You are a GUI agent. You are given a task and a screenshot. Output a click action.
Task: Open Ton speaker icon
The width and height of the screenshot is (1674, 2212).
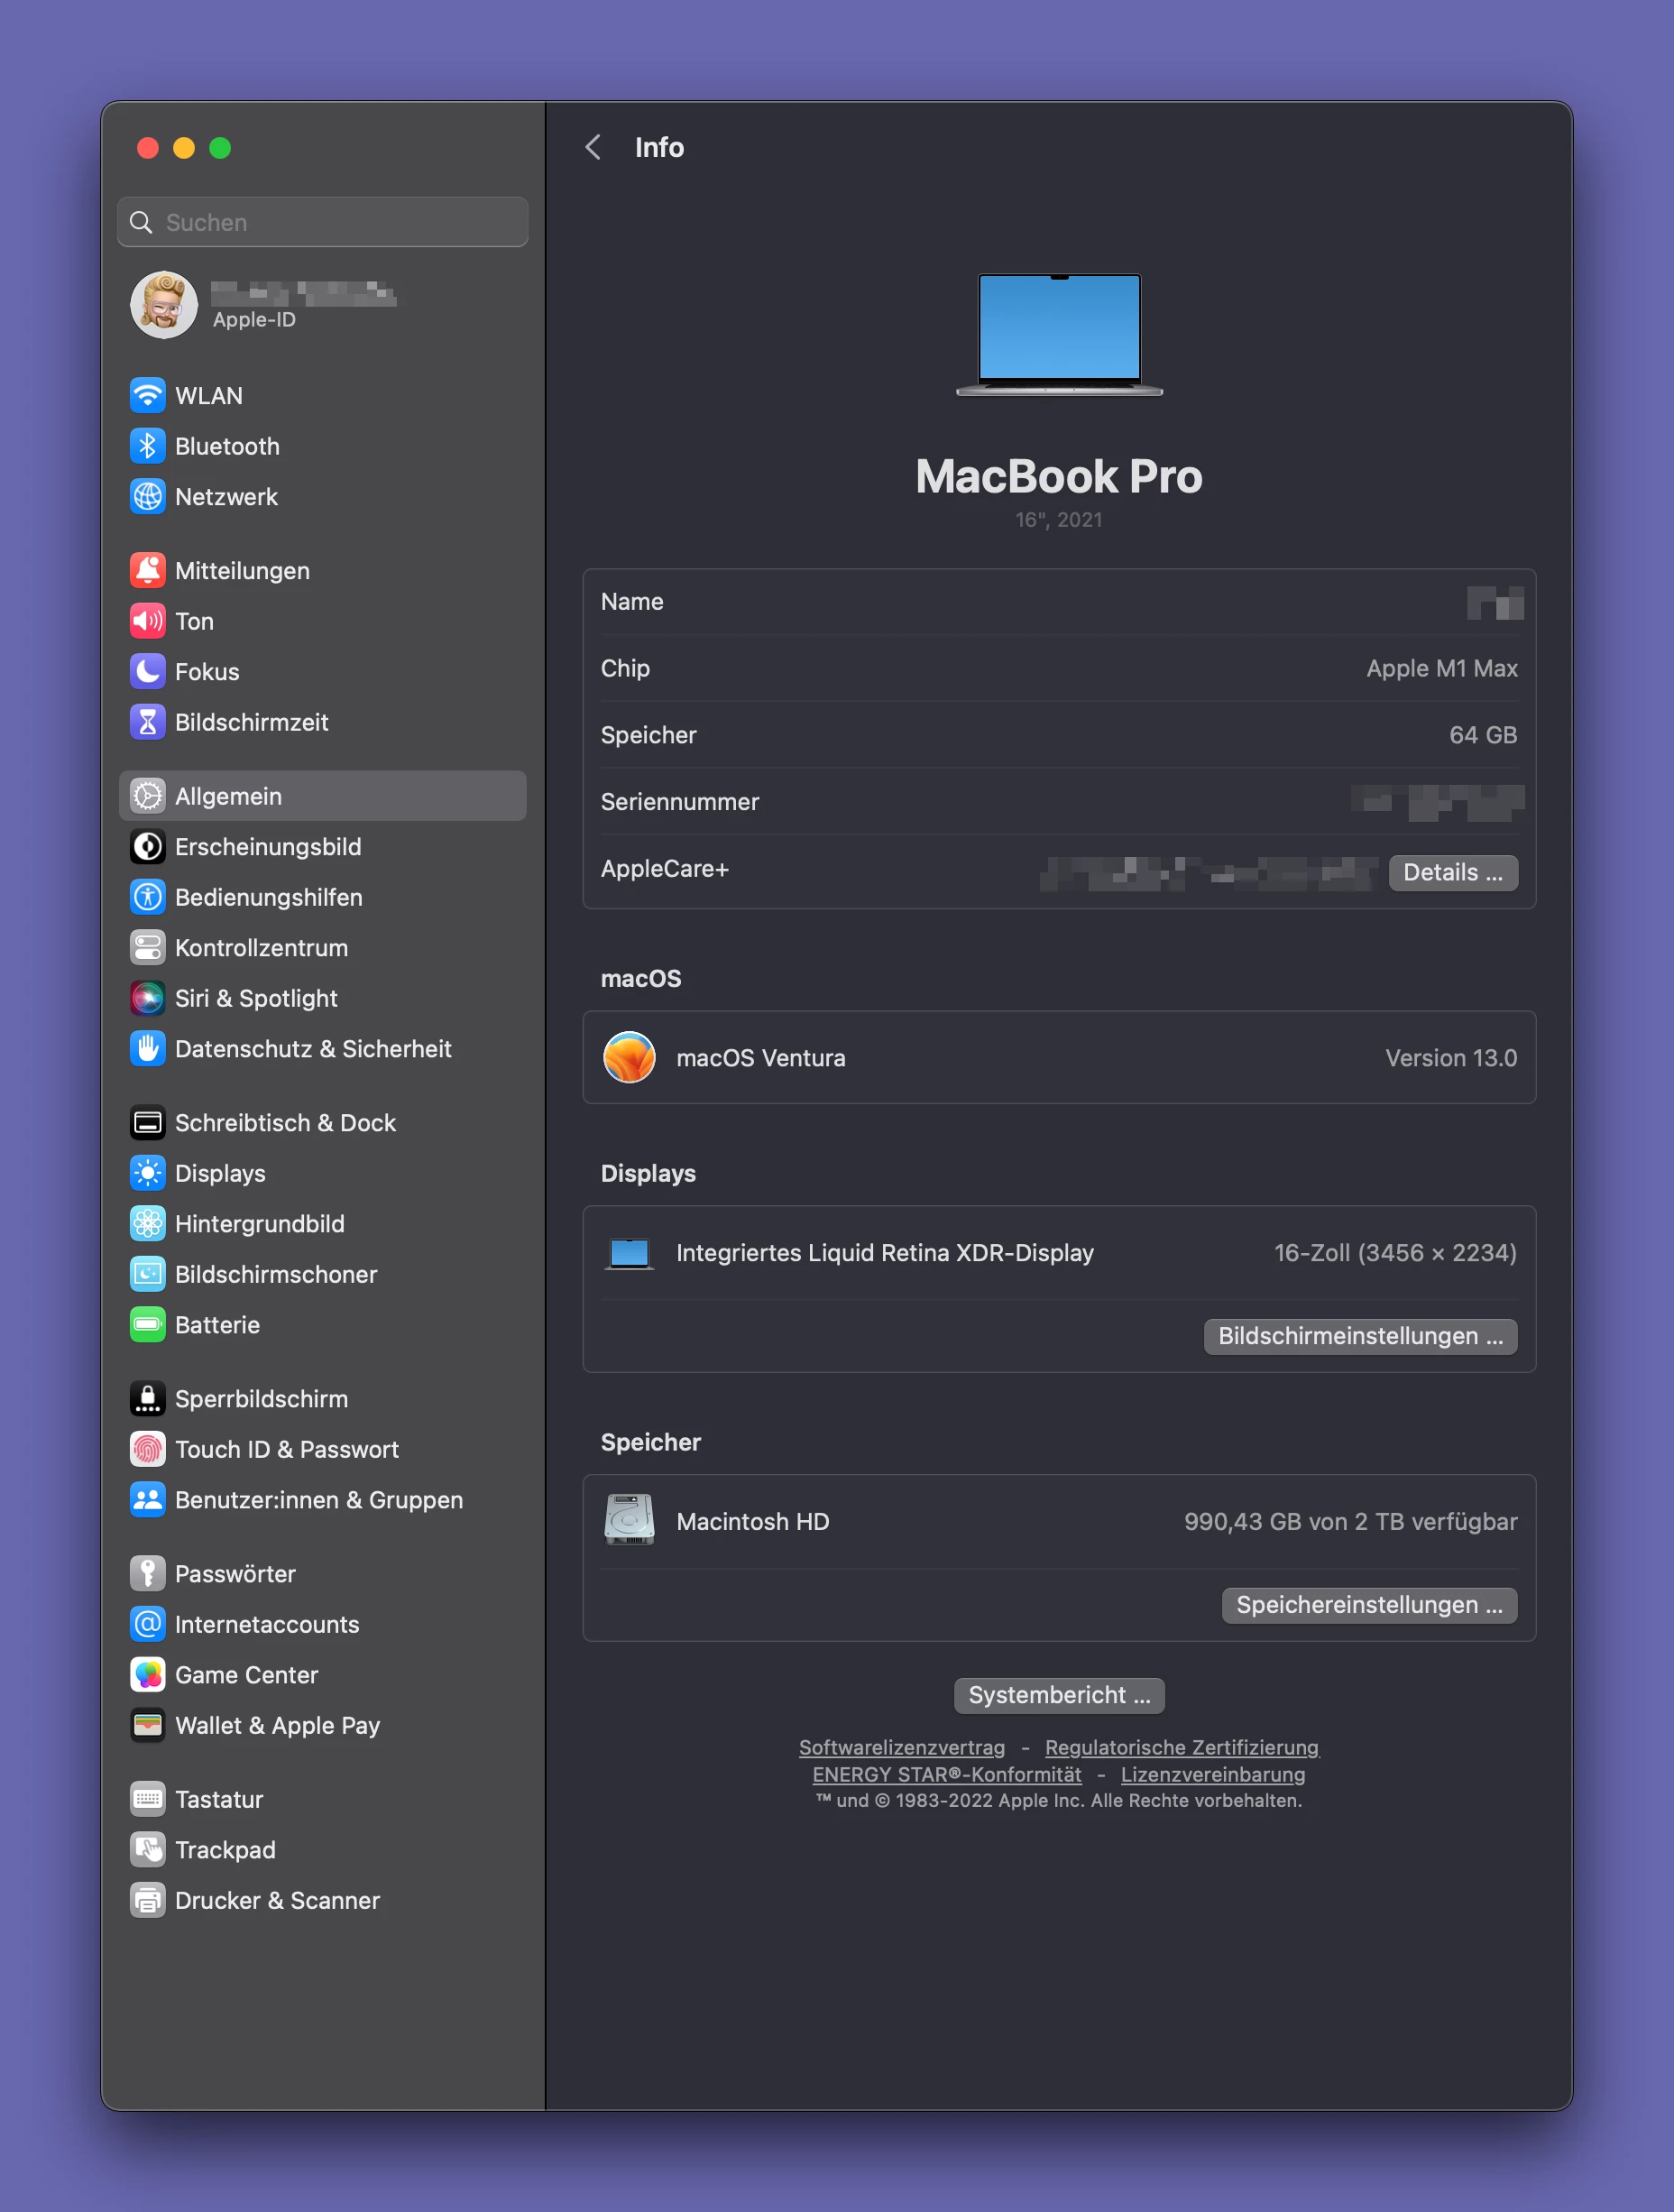(148, 621)
